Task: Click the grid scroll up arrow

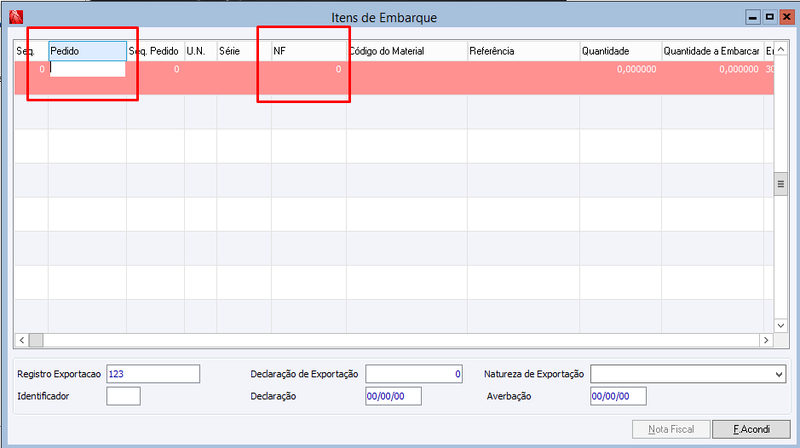Action: pos(781,49)
